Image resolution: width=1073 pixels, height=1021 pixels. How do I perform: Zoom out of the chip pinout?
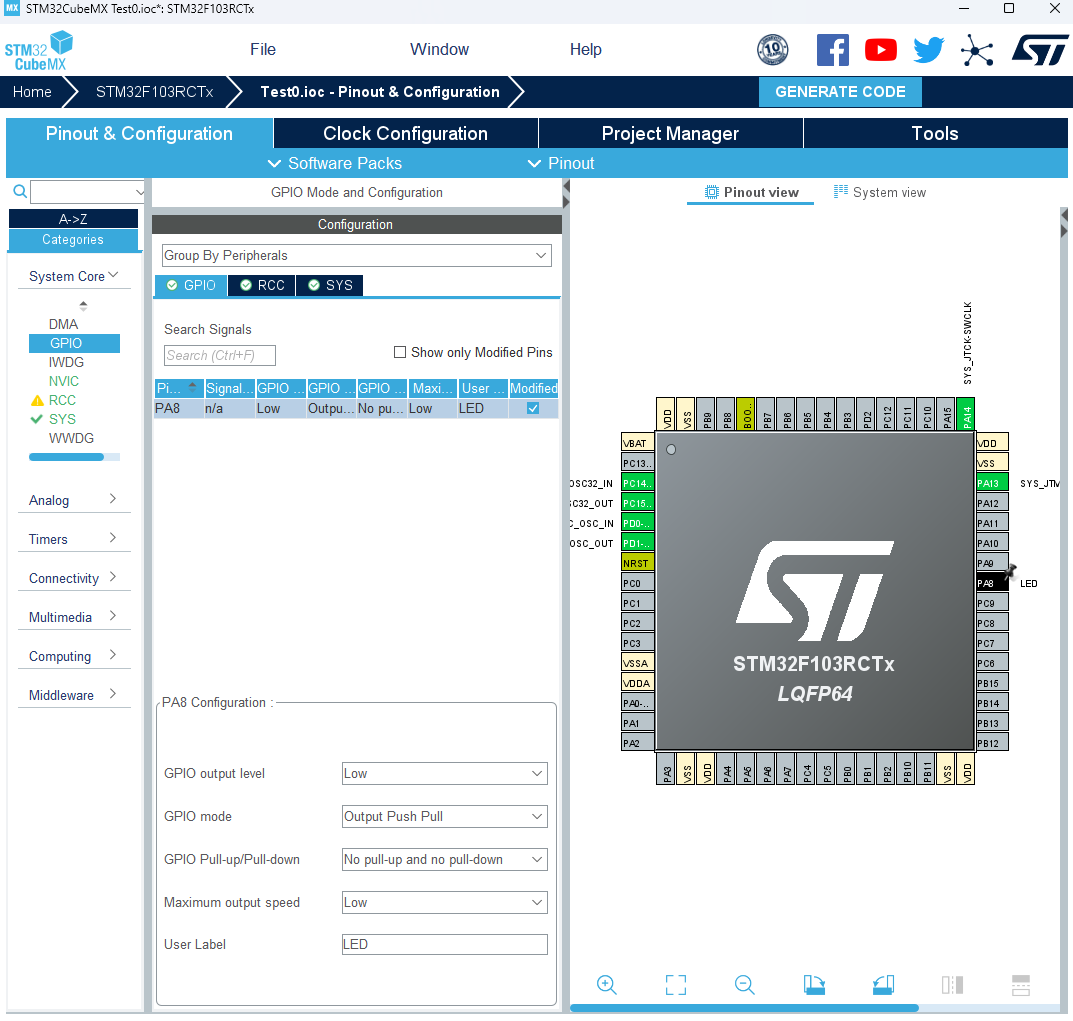(x=745, y=985)
